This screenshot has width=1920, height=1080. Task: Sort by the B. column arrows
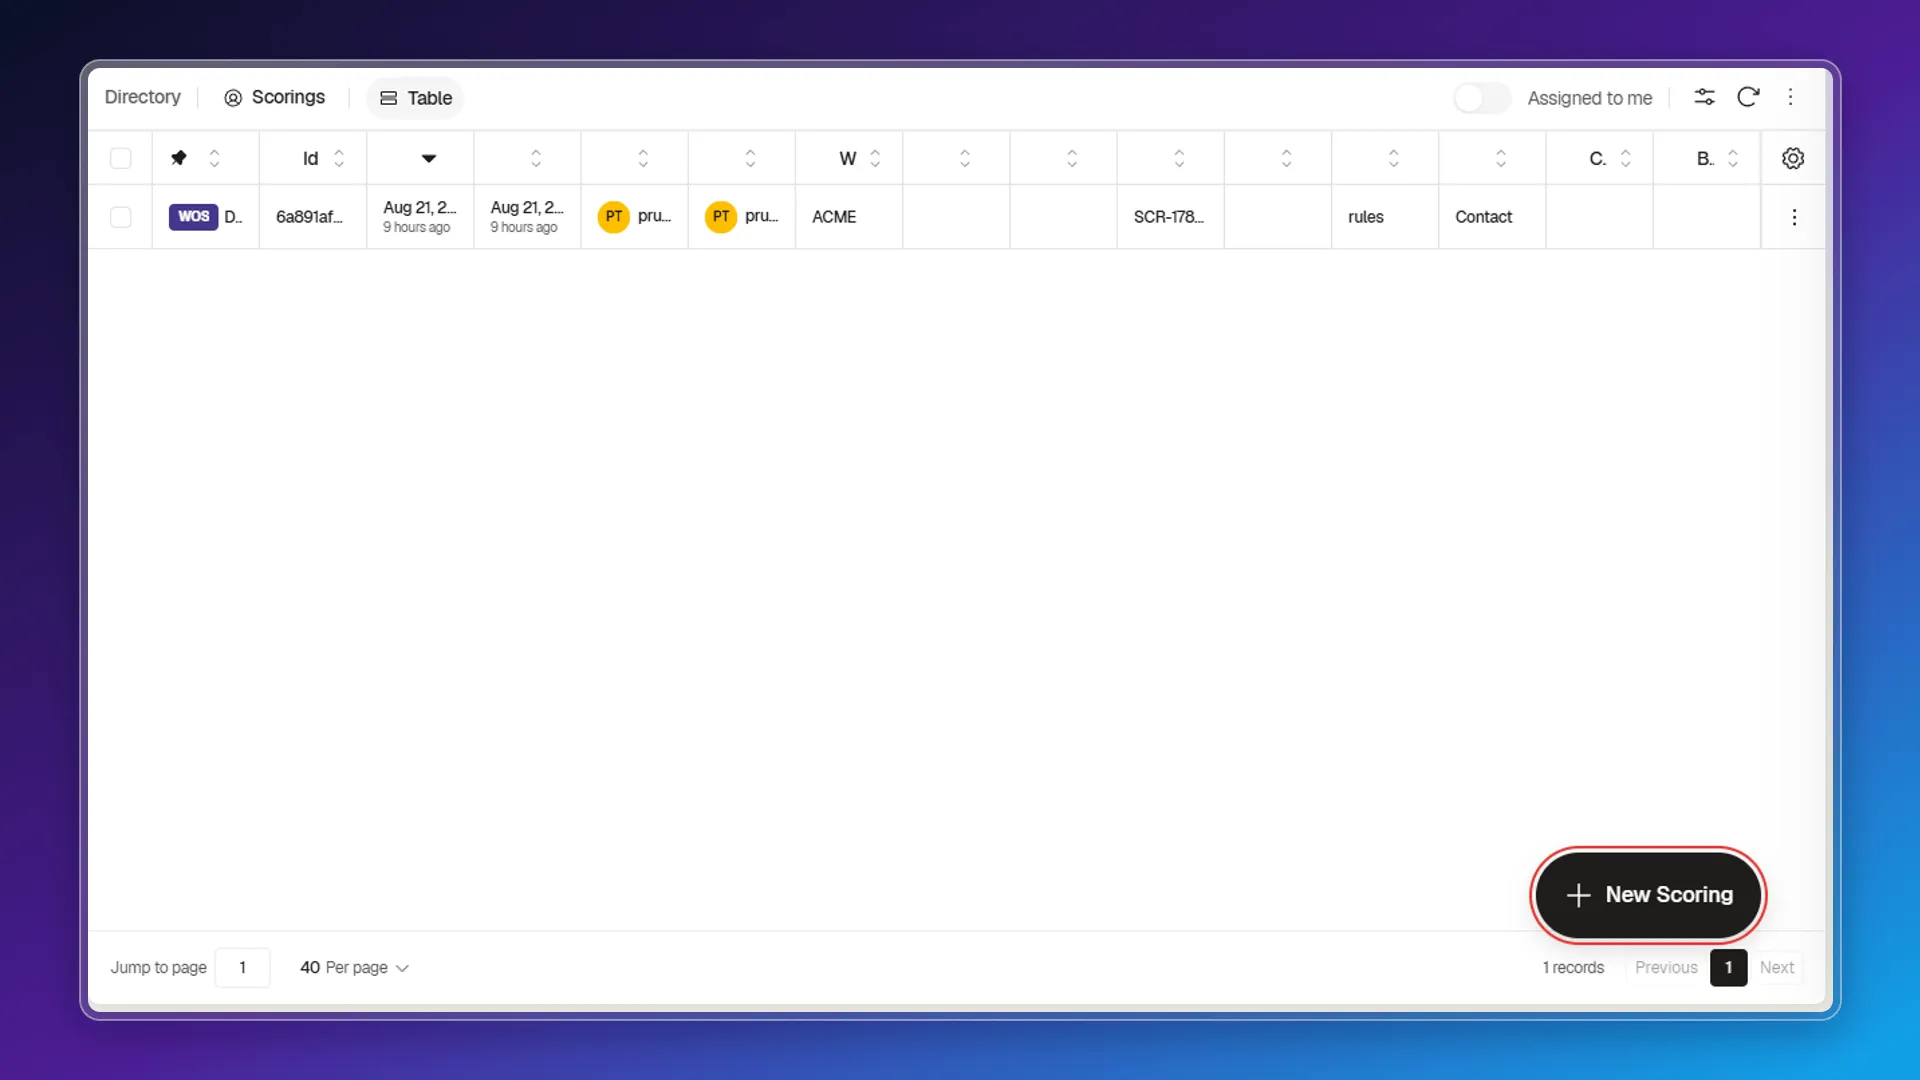click(x=1733, y=158)
